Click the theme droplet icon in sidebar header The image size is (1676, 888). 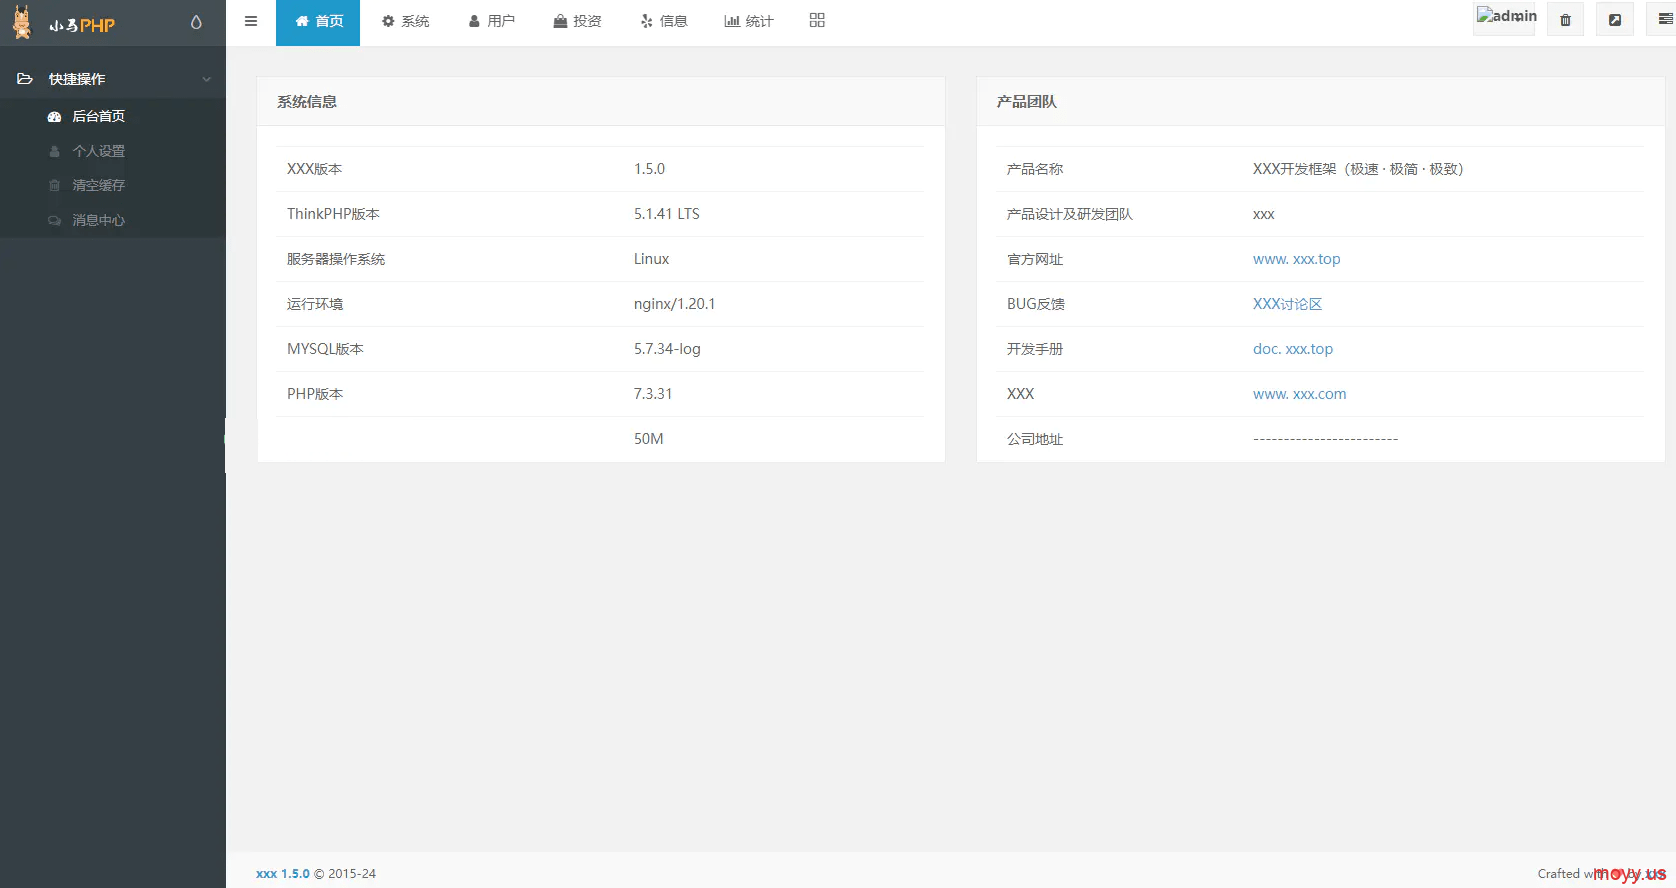coord(196,22)
